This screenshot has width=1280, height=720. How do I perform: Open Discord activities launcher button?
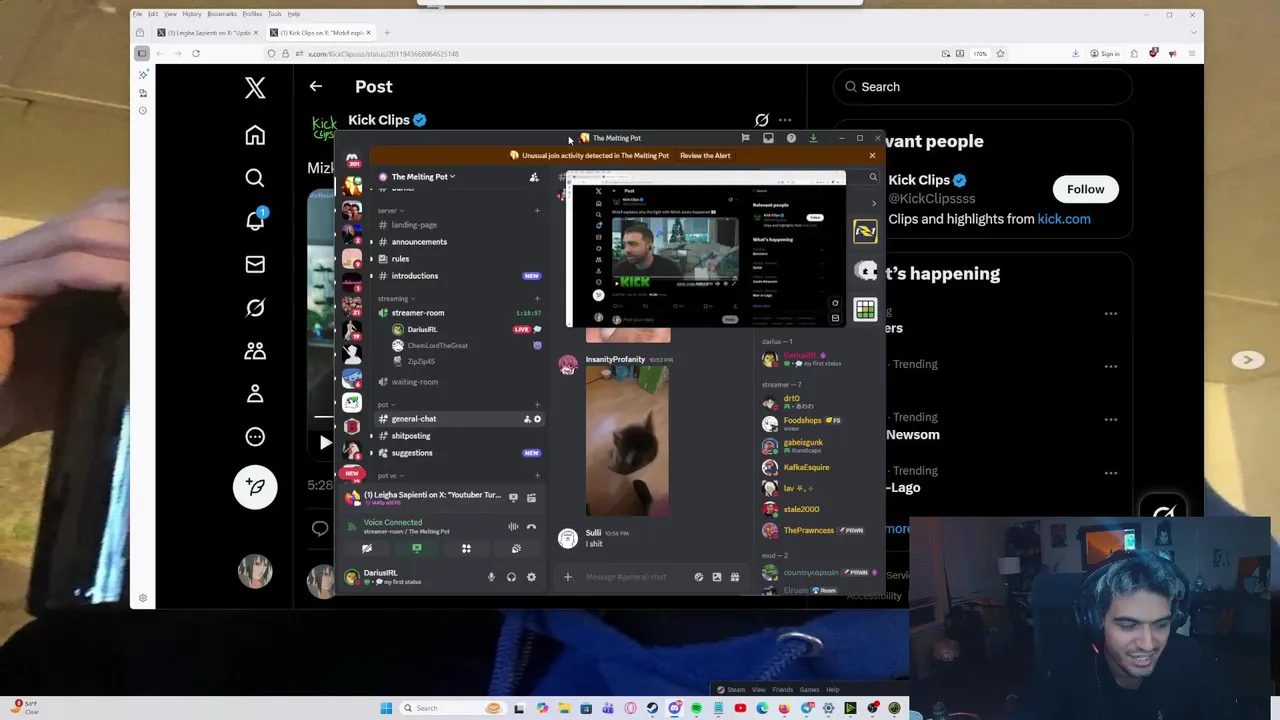[x=466, y=548]
